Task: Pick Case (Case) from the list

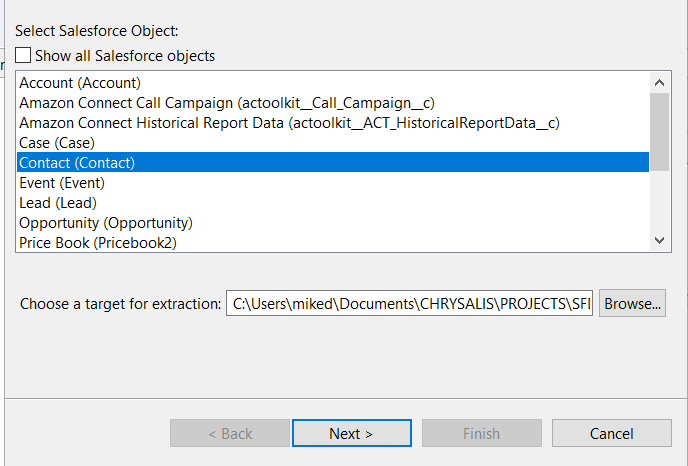Action: (x=333, y=143)
